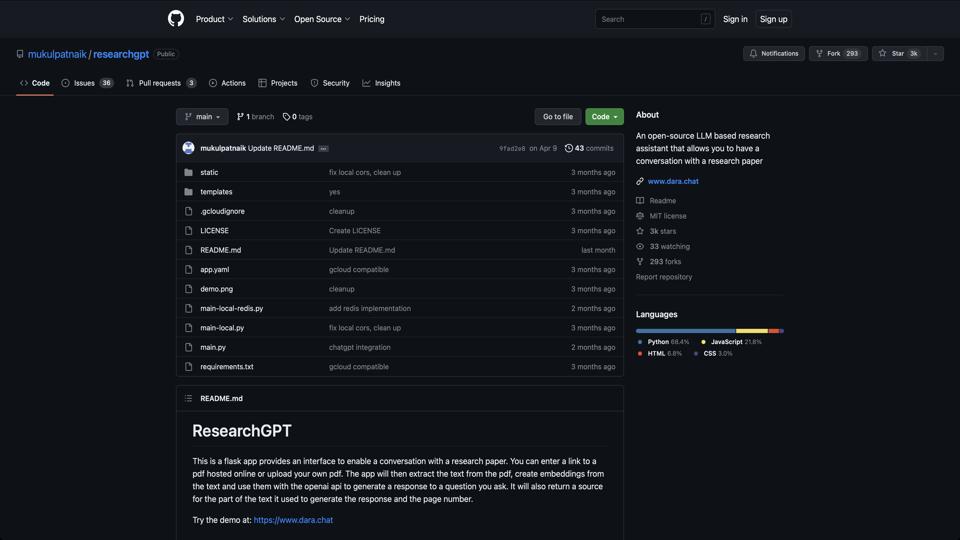
Task: Click the HTML language color dot
Action: pos(640,354)
